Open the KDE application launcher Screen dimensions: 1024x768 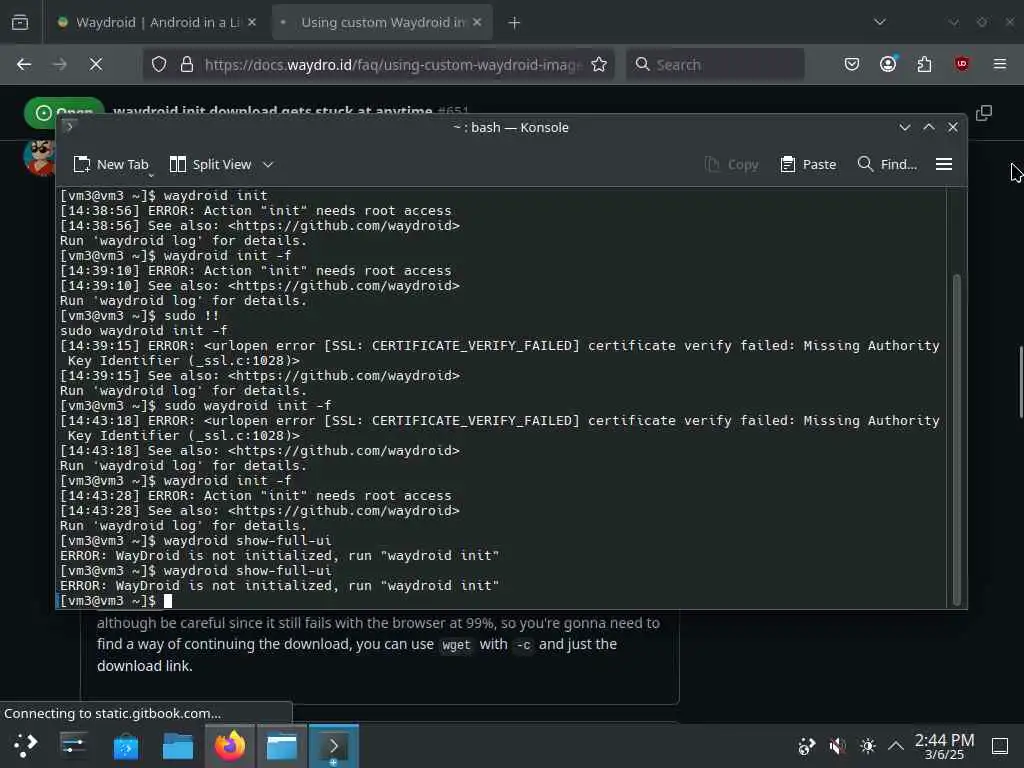[25, 746]
